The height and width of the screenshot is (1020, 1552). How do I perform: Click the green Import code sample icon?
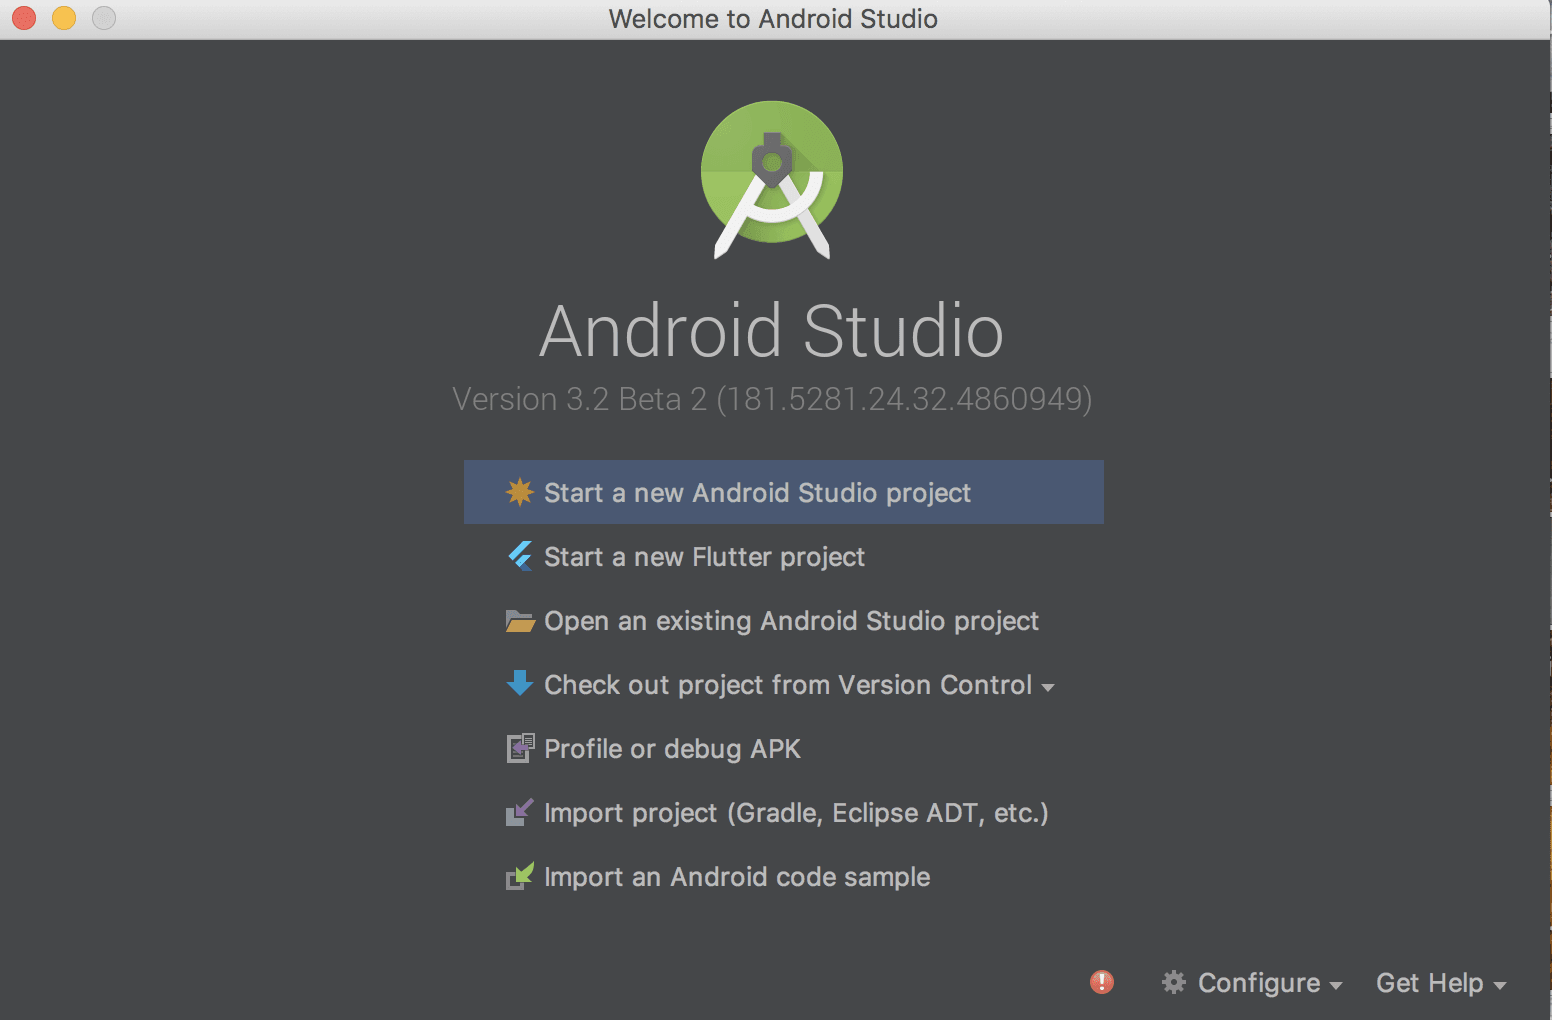tap(520, 876)
